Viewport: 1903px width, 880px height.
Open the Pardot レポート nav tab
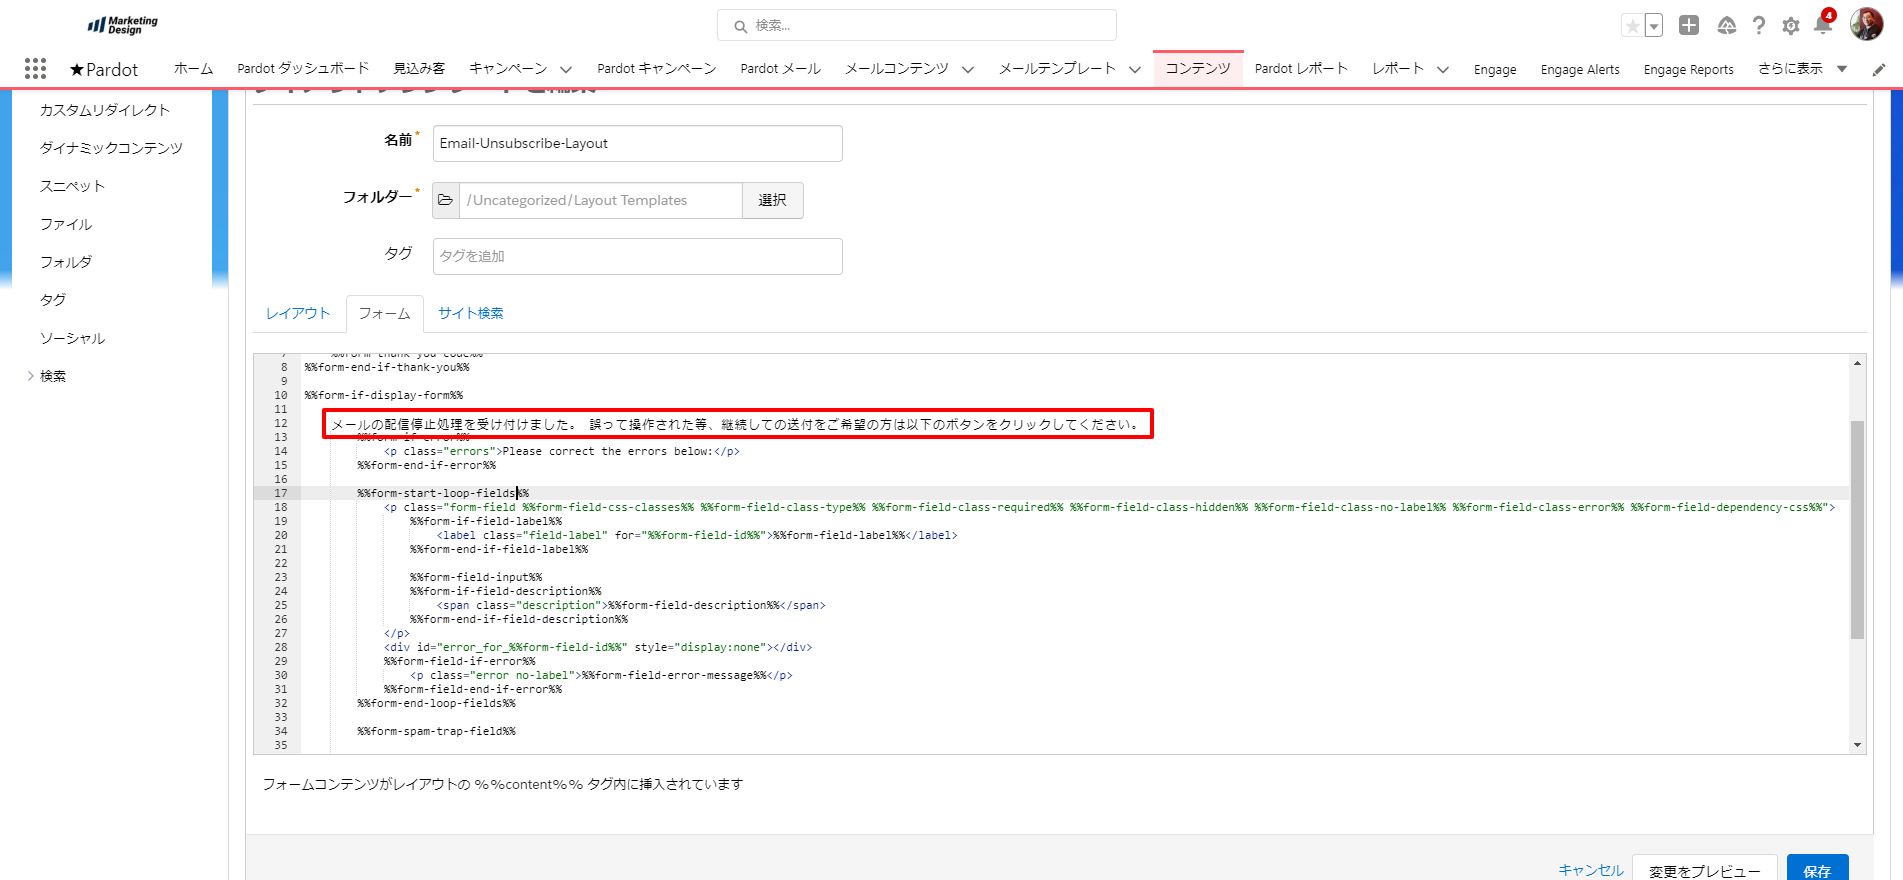point(1301,69)
